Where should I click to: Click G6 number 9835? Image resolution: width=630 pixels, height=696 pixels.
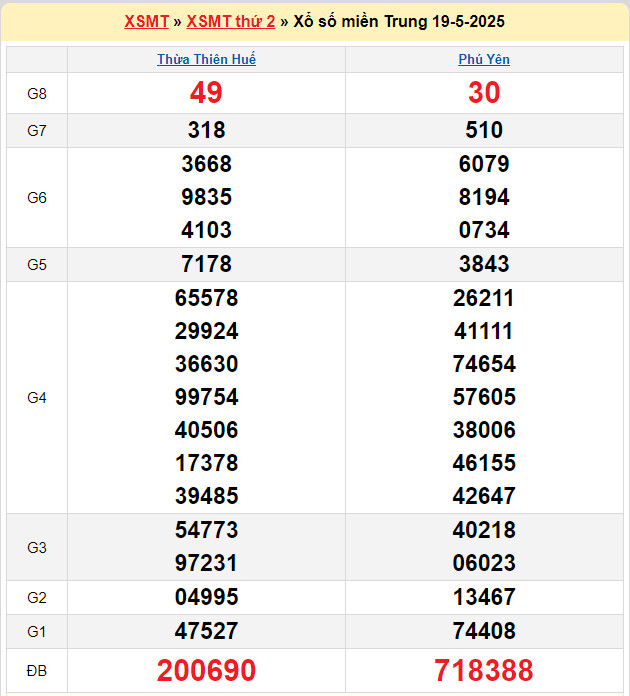coord(206,197)
